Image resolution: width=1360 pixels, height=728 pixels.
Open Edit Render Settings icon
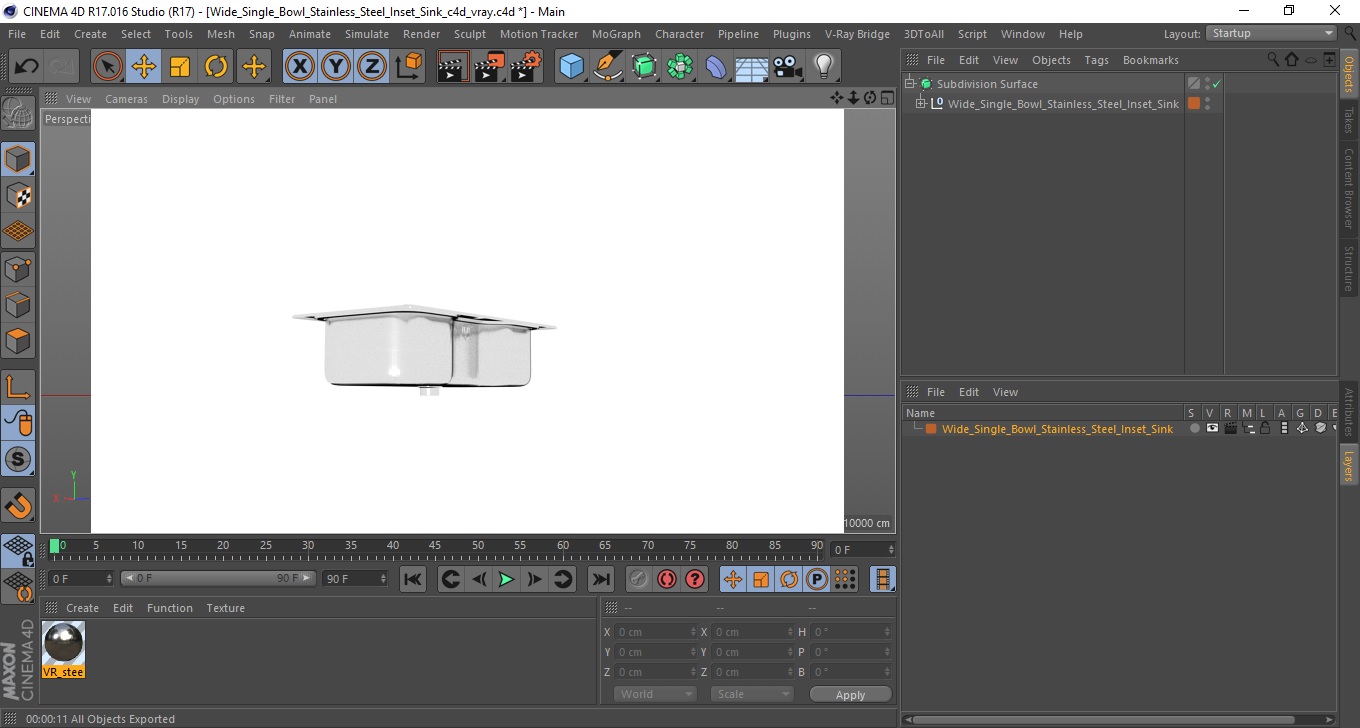[526, 67]
